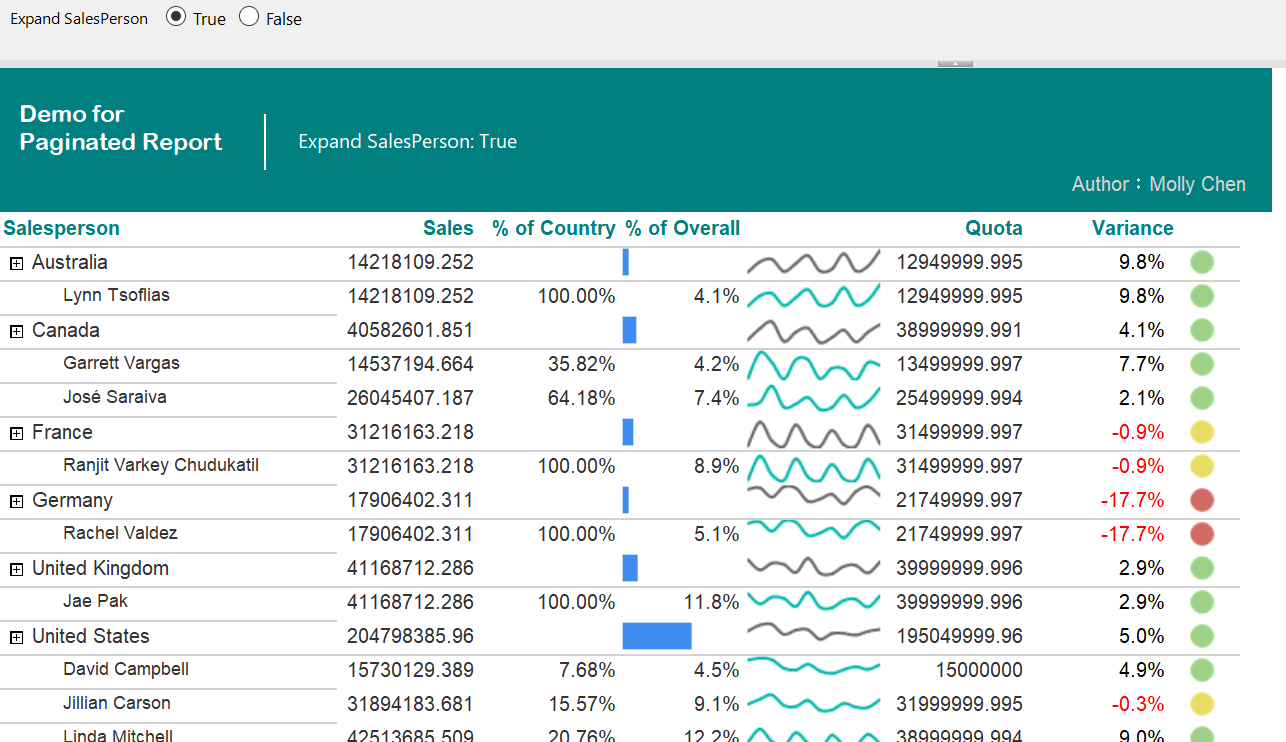Click the green KPI dot for Rachel Valdez row
Image resolution: width=1286 pixels, height=742 pixels.
pyautogui.click(x=1202, y=534)
